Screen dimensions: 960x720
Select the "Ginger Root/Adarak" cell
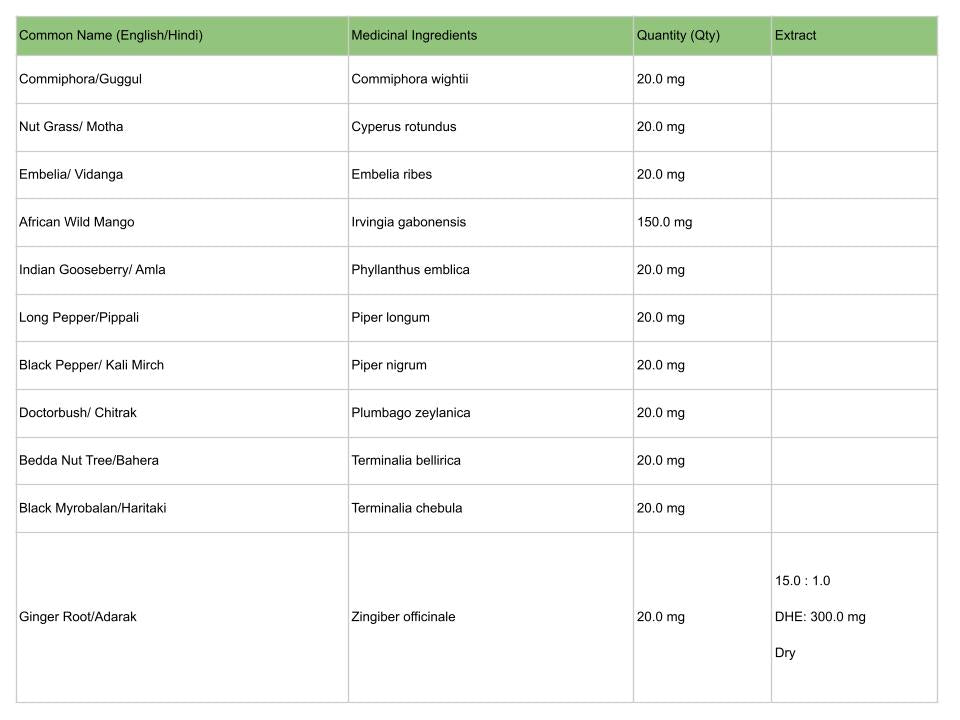click(78, 617)
